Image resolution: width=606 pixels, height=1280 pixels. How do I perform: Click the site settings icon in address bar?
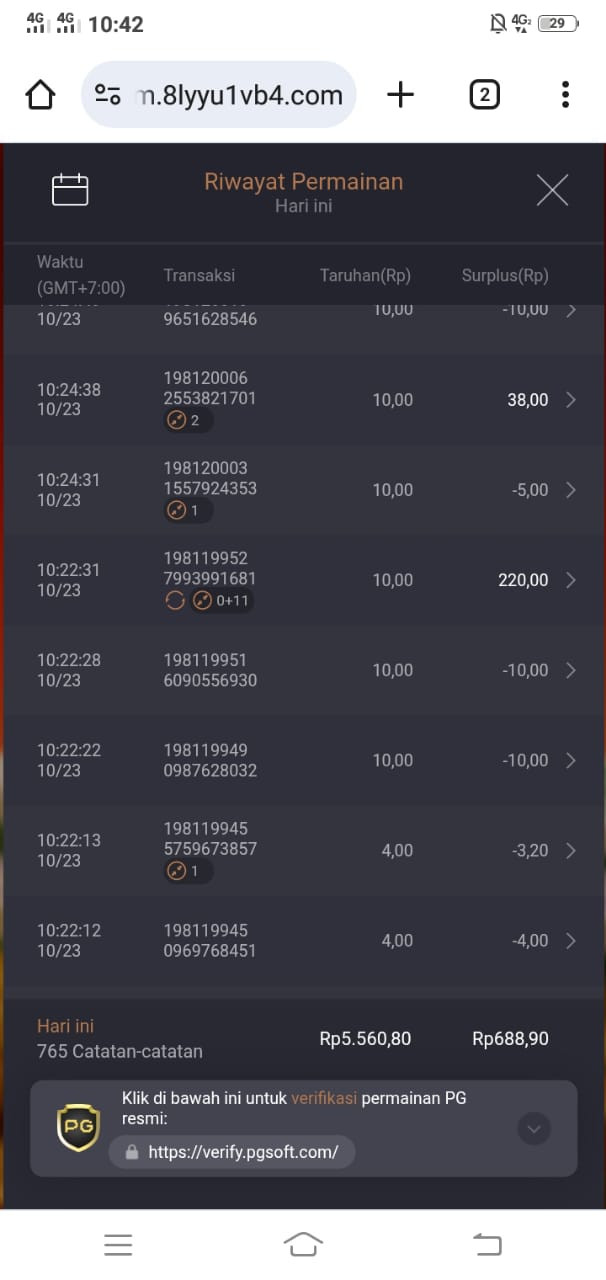(107, 95)
